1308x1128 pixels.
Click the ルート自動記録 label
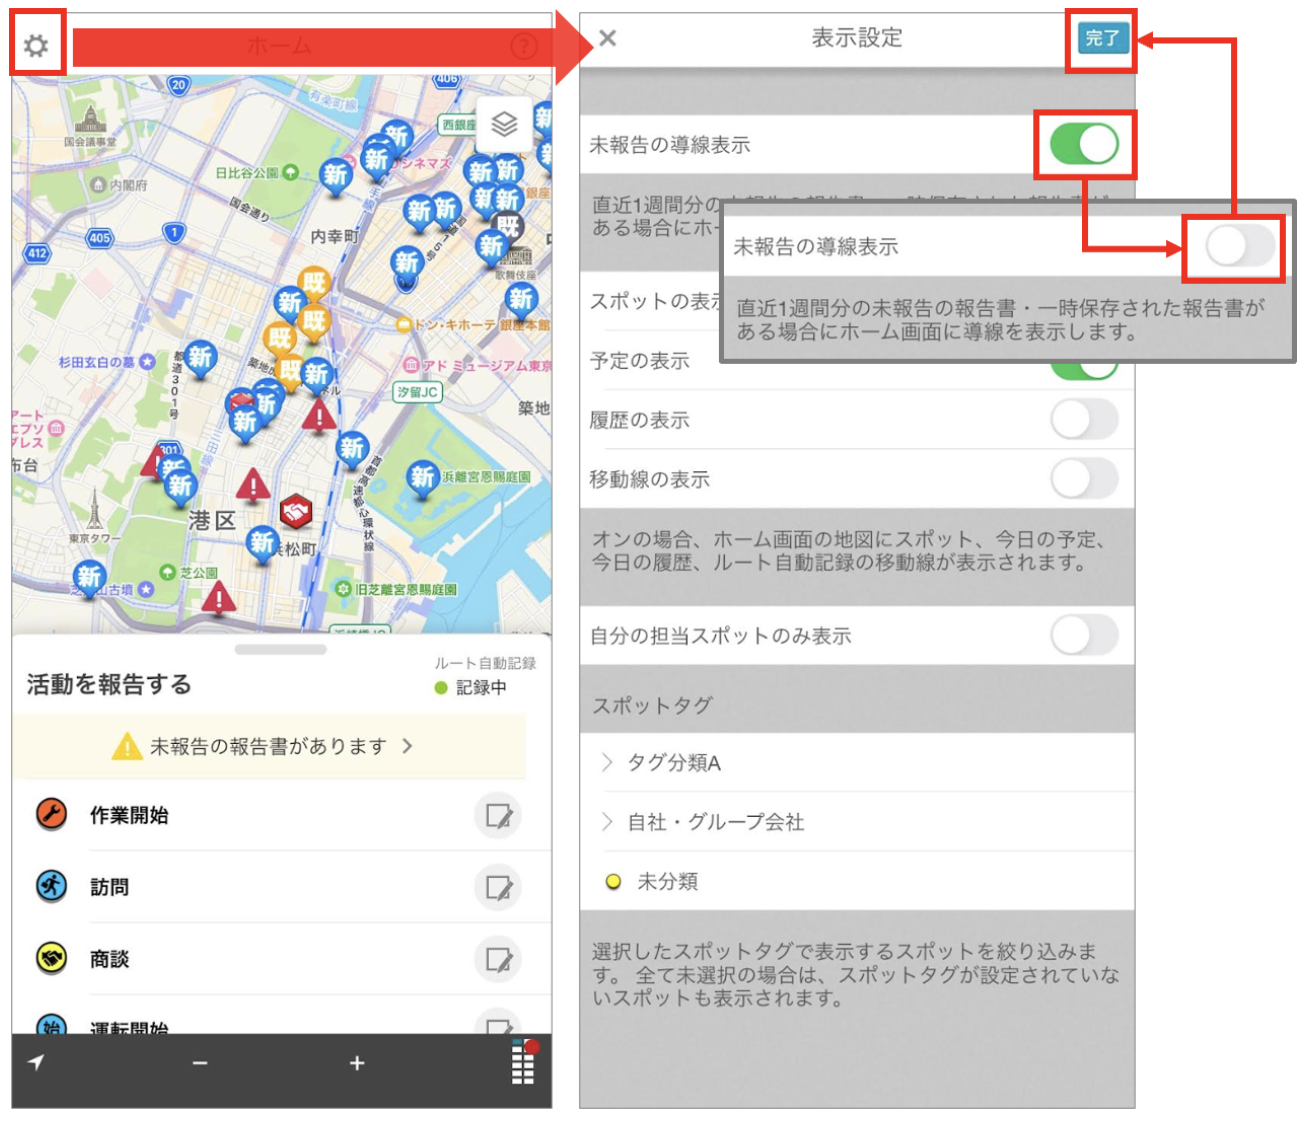(485, 663)
